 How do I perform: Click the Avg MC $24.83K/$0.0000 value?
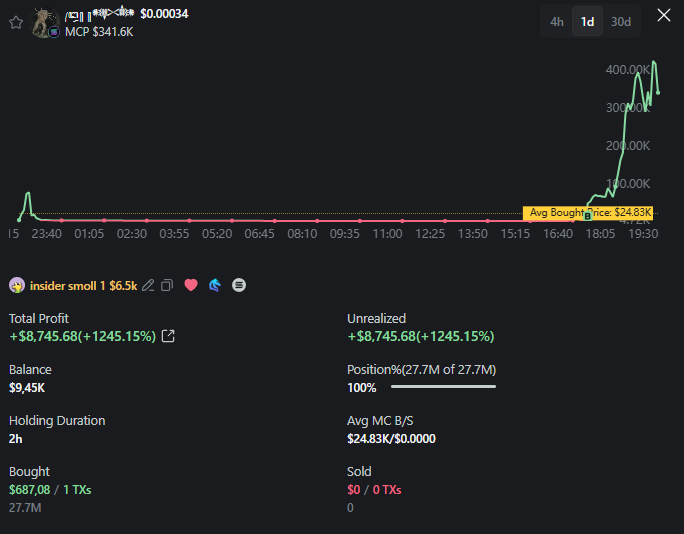pos(391,438)
